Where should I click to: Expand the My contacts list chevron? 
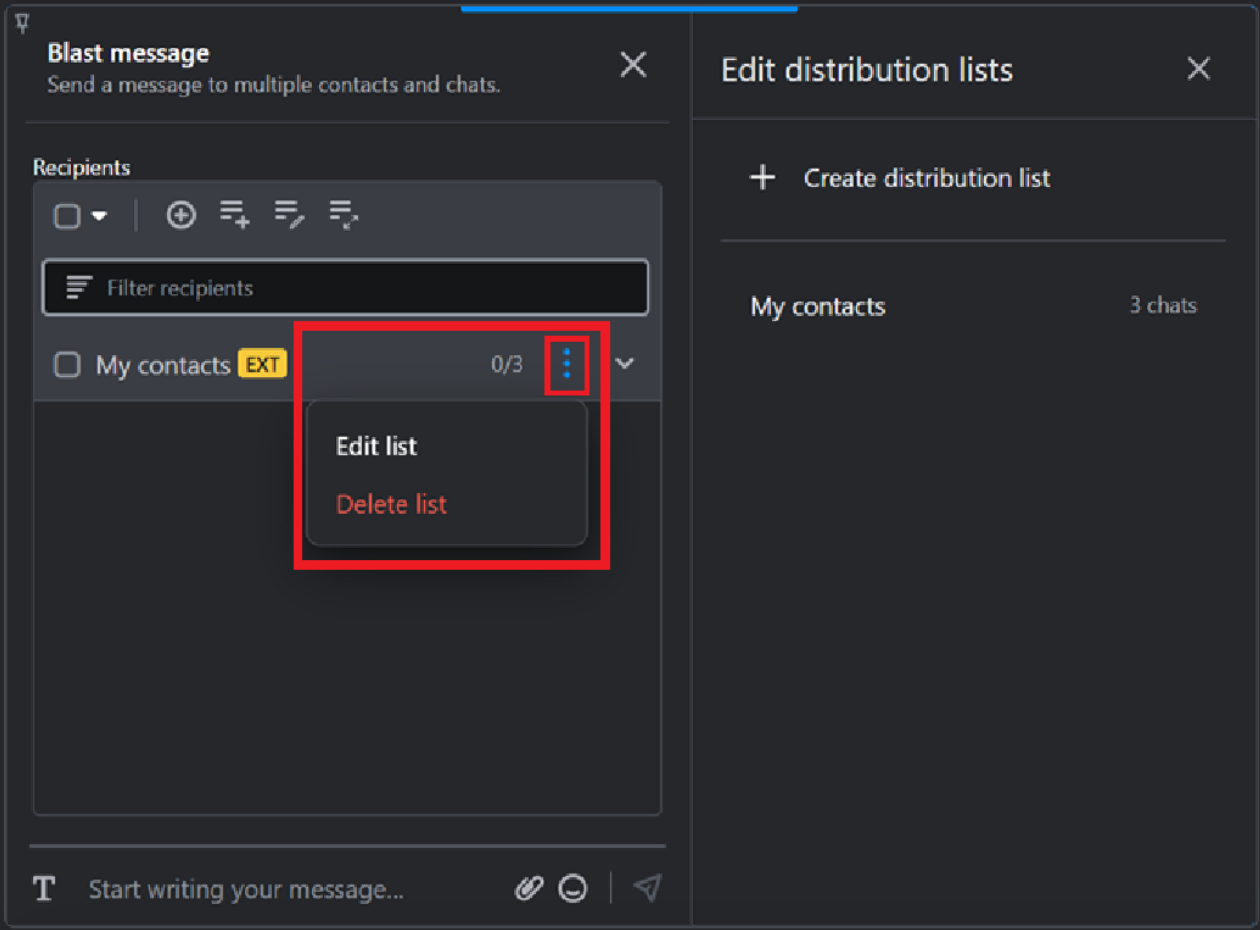pos(625,363)
